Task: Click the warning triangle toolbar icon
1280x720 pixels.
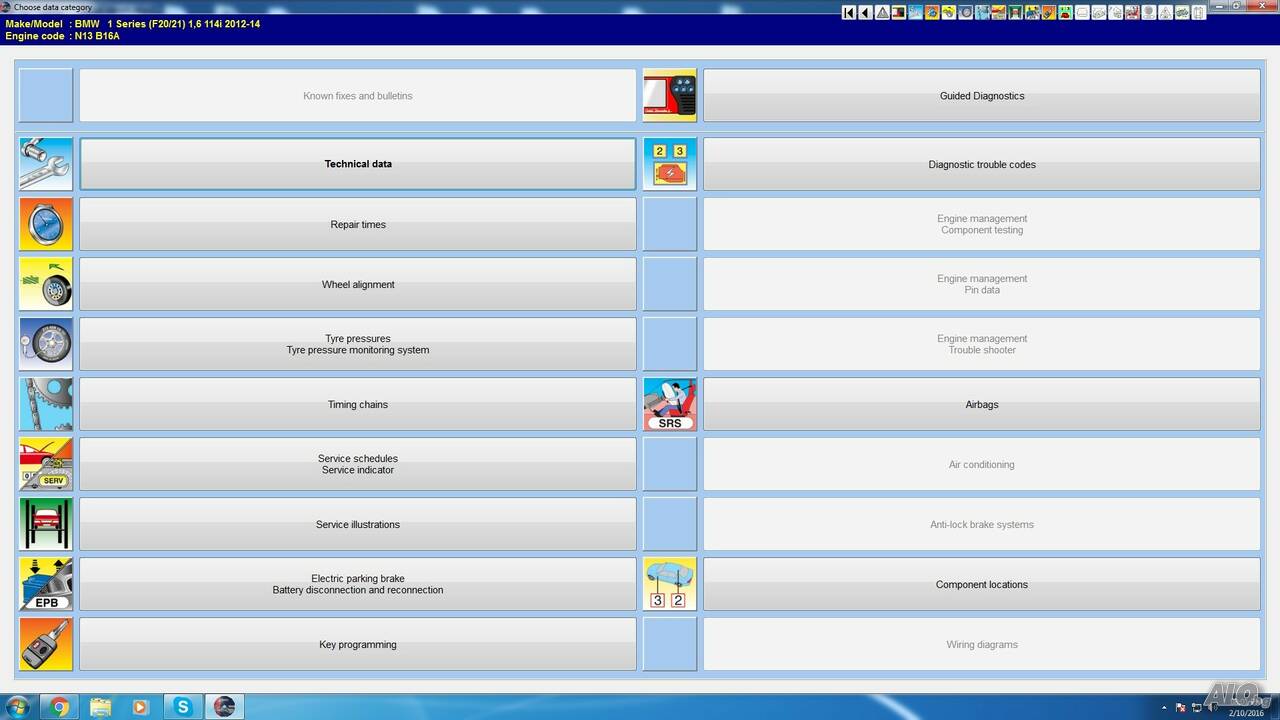Action: click(882, 13)
